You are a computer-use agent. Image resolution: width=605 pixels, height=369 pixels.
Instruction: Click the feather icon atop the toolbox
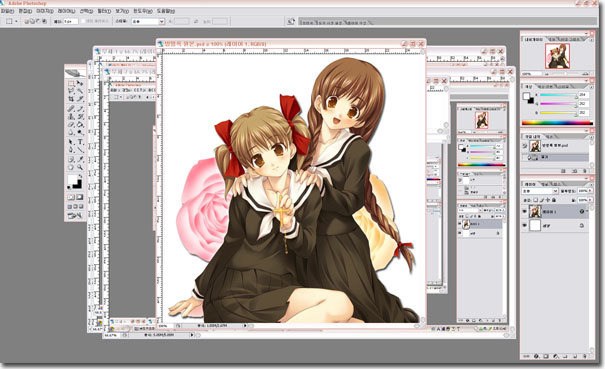(75, 73)
